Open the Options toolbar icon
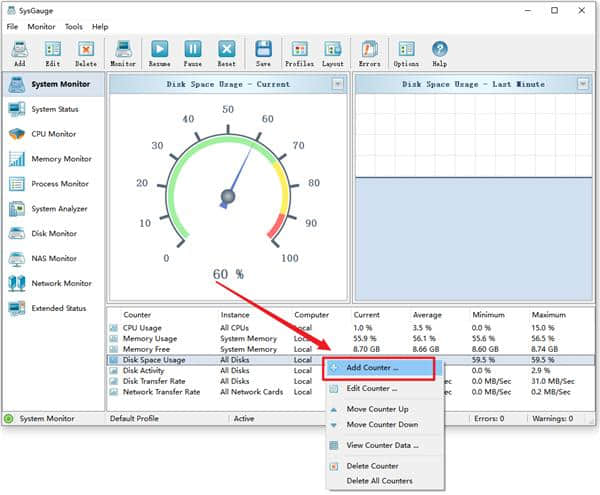The height and width of the screenshot is (495, 600). [406, 52]
